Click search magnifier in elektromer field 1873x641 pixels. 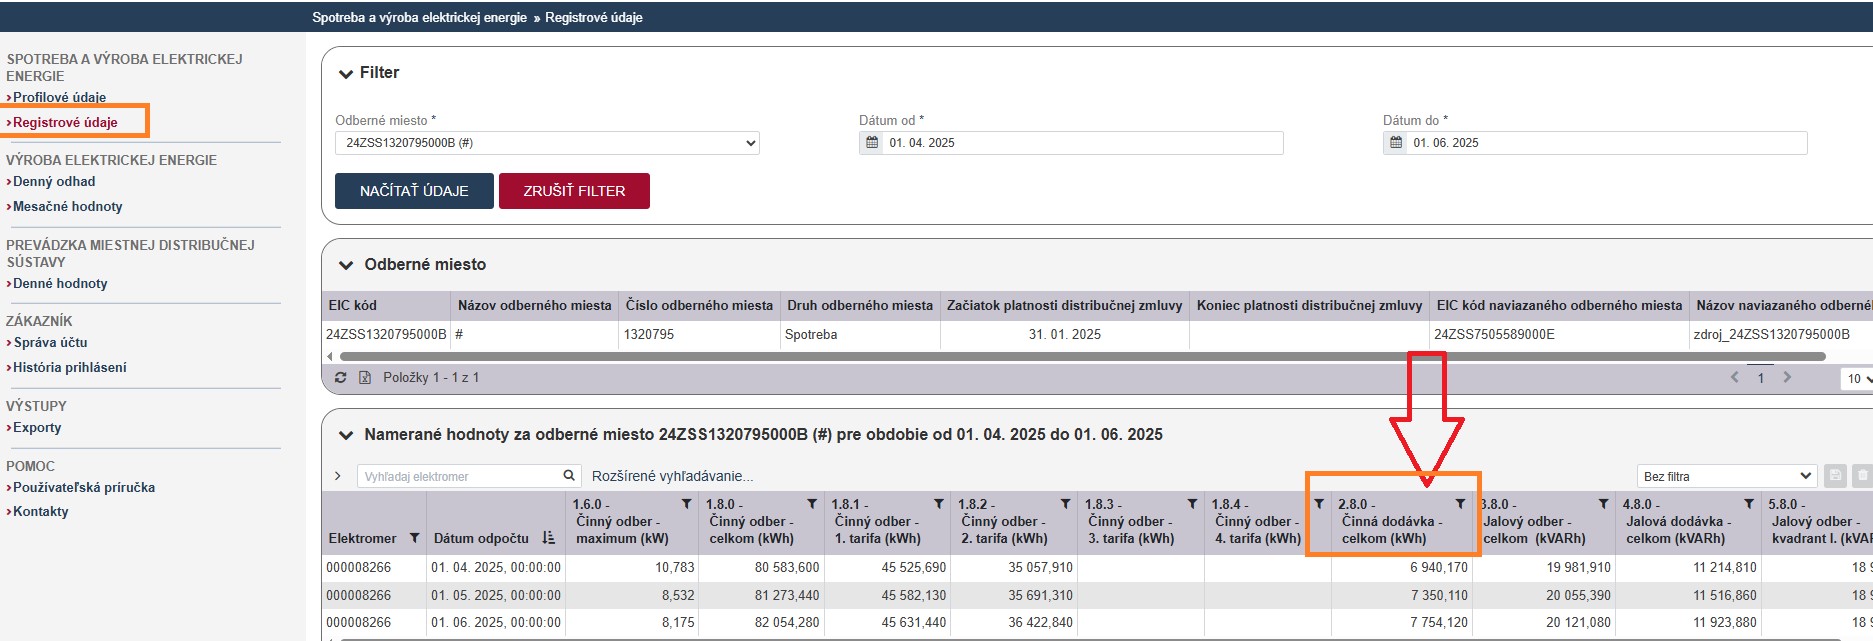(569, 476)
